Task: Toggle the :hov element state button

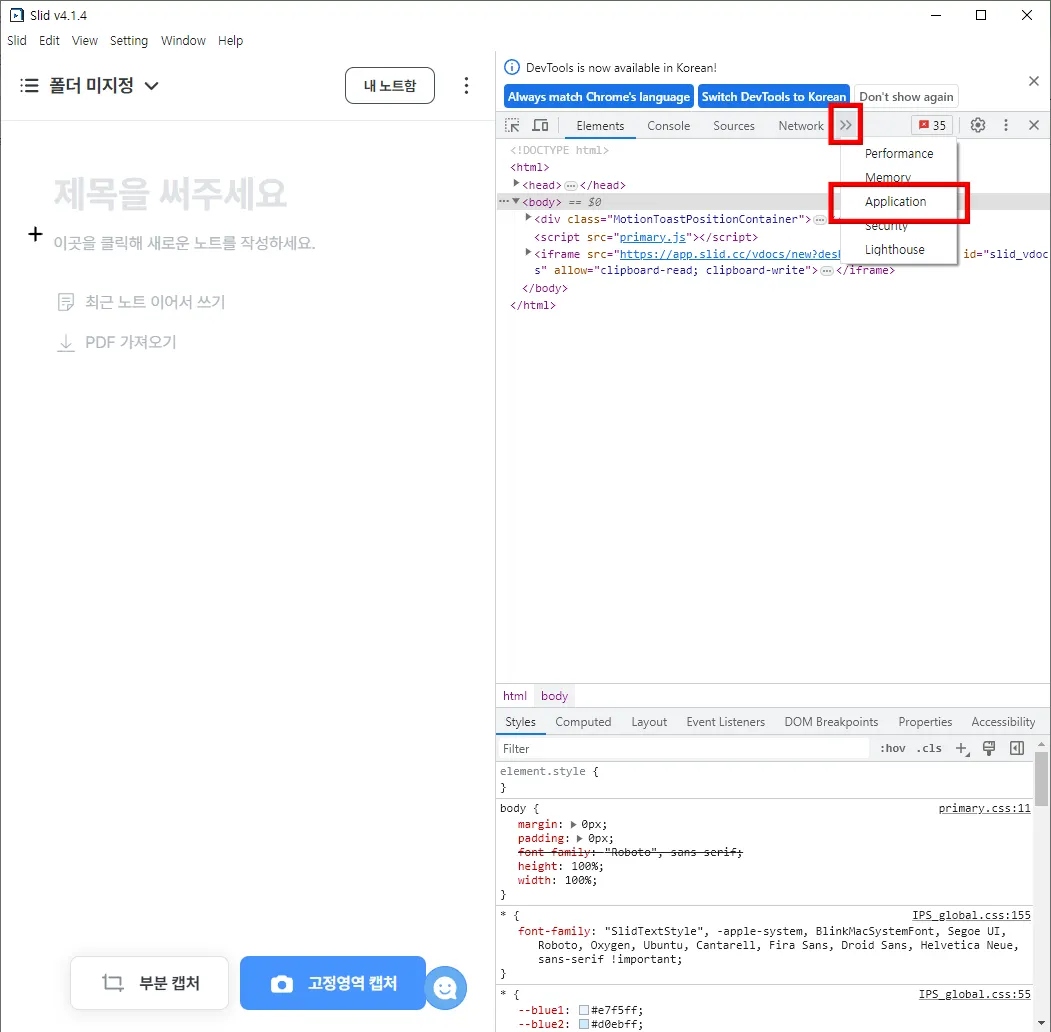Action: 893,749
